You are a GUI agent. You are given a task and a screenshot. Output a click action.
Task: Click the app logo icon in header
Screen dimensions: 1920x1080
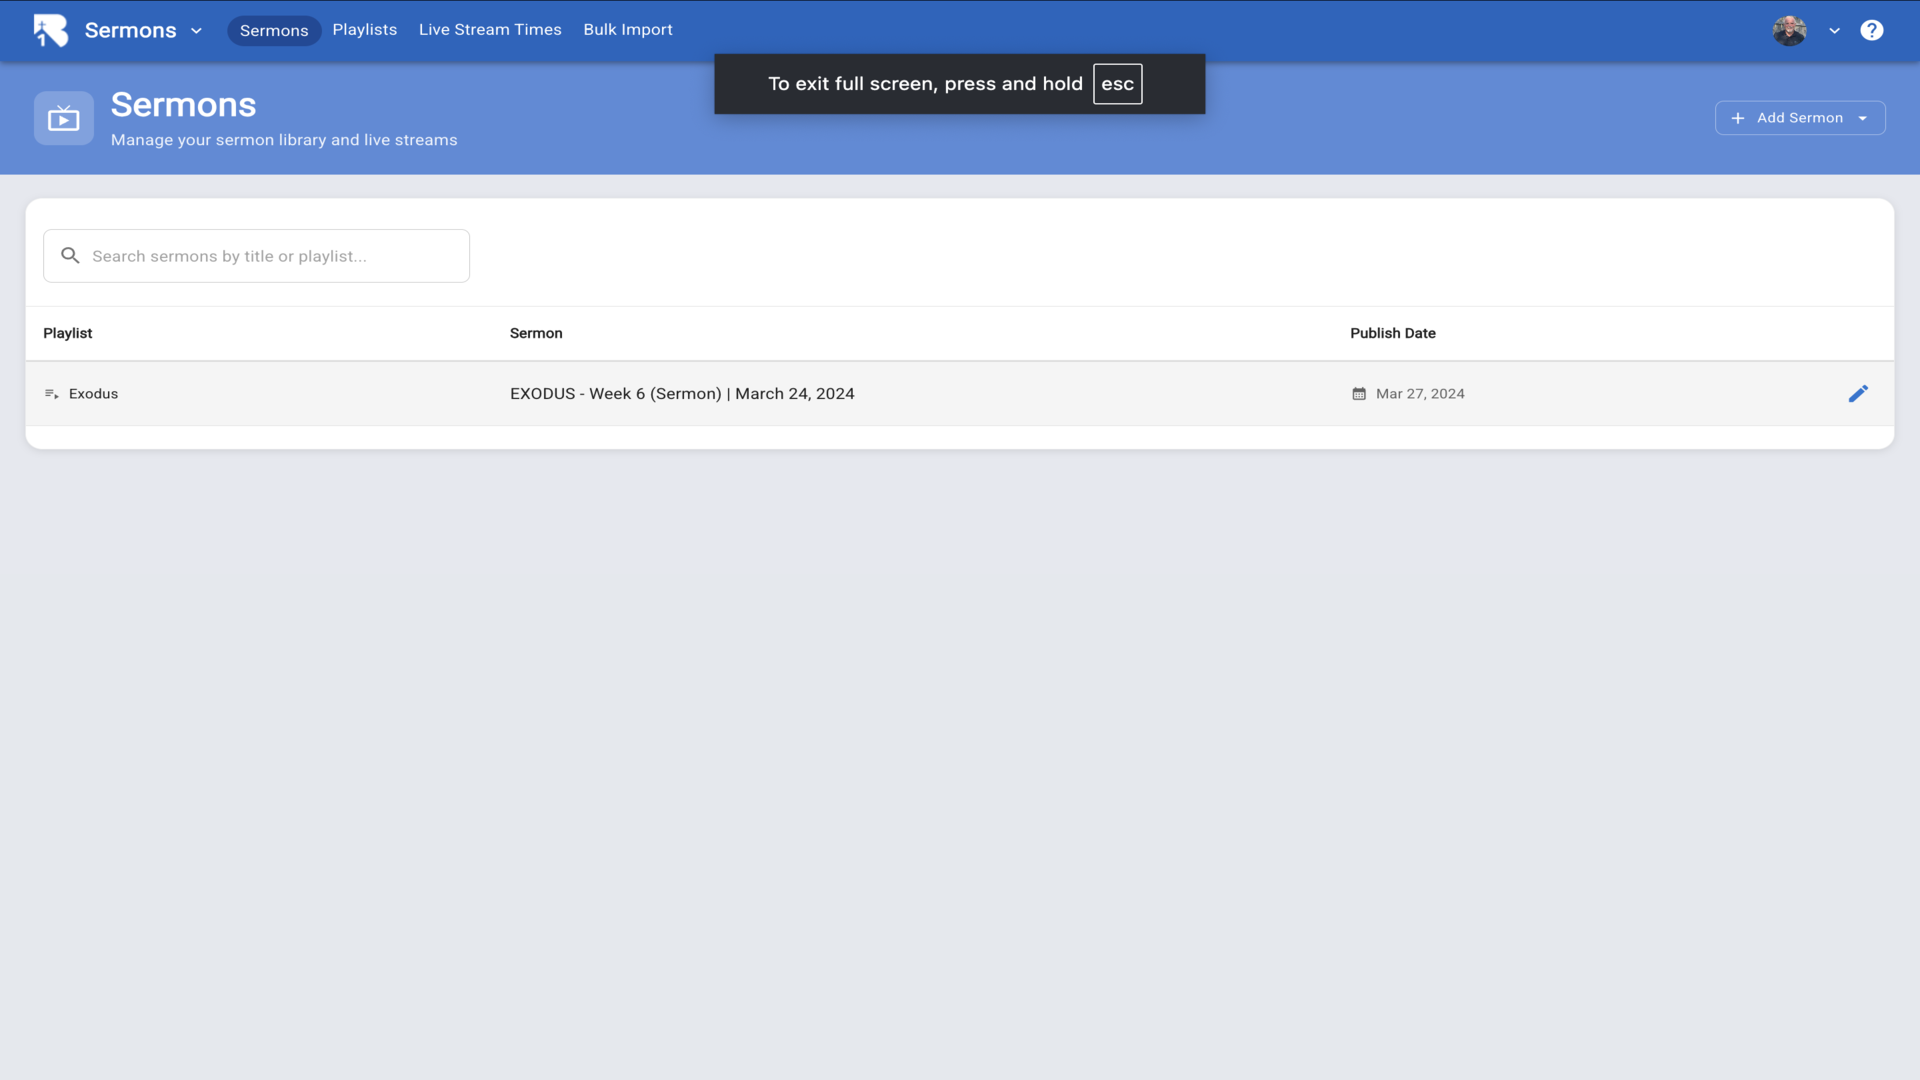(x=51, y=30)
